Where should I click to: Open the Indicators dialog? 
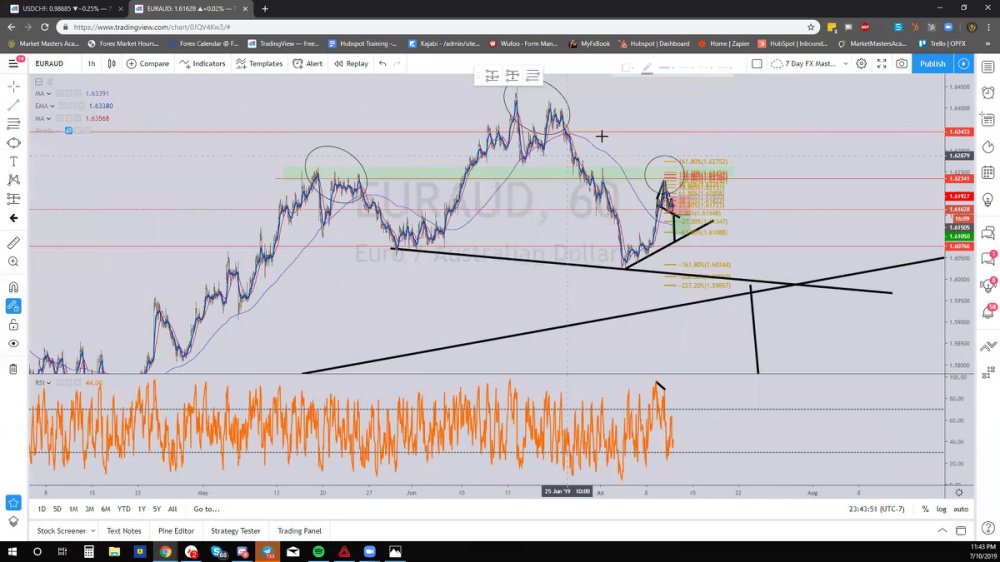point(203,63)
